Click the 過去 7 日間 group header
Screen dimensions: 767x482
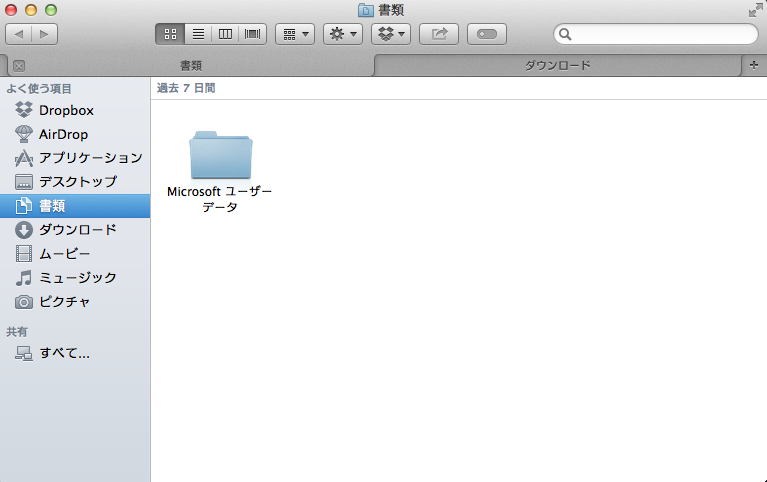[x=186, y=88]
